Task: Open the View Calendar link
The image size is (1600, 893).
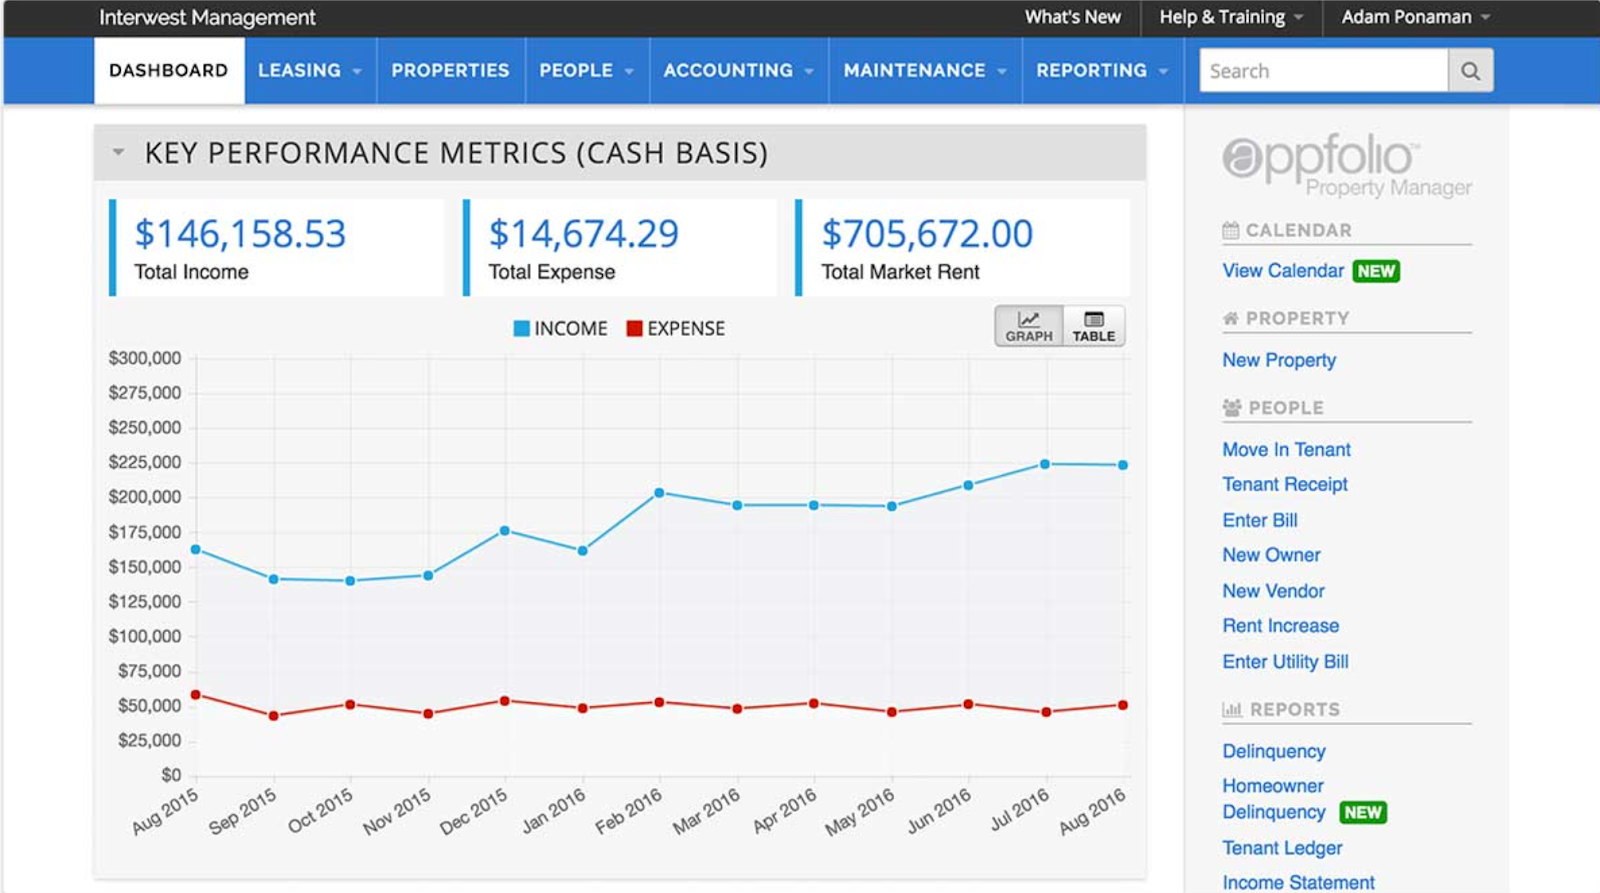Action: click(1283, 271)
